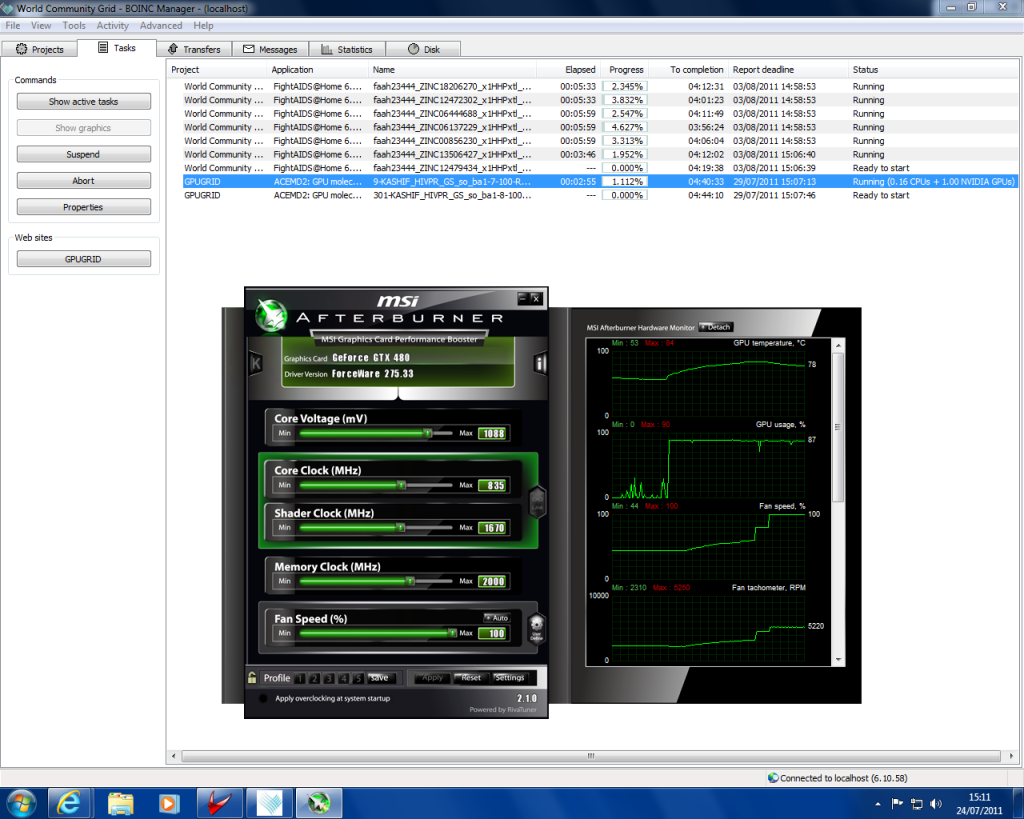
Task: Click the Core Clock slider handle
Action: (x=402, y=485)
